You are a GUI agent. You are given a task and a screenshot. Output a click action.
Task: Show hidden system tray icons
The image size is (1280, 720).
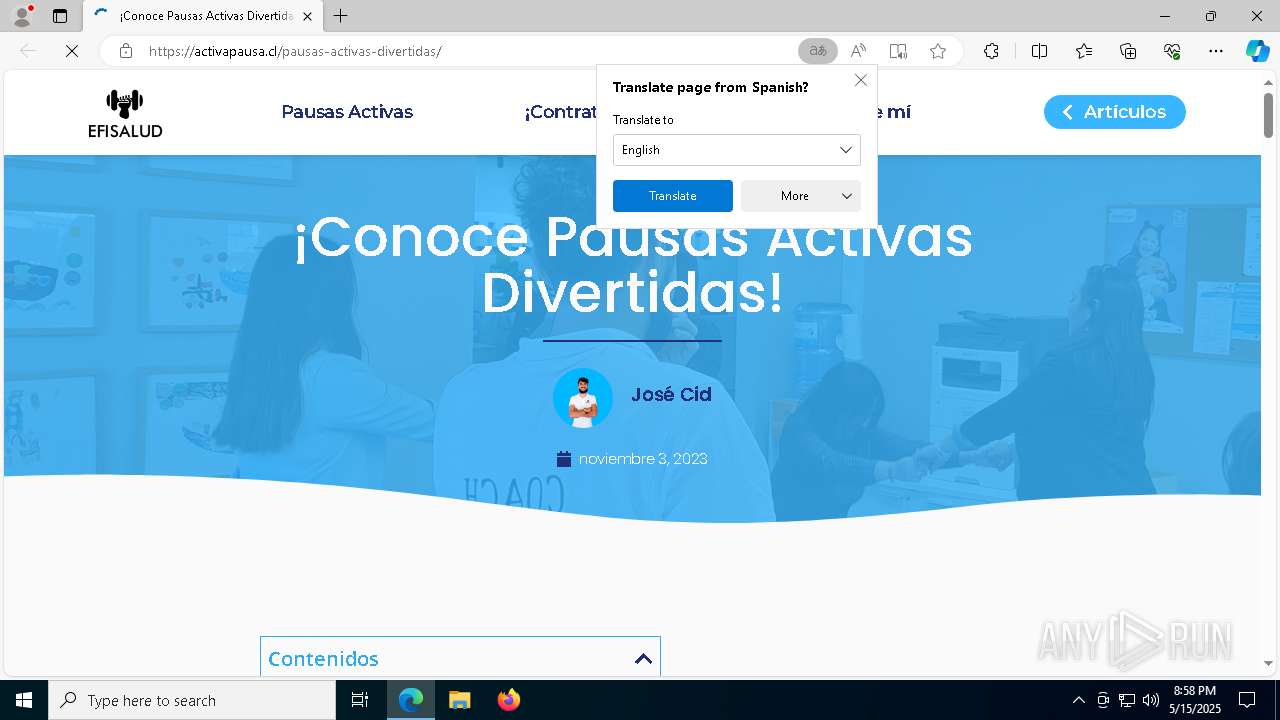[x=1078, y=700]
